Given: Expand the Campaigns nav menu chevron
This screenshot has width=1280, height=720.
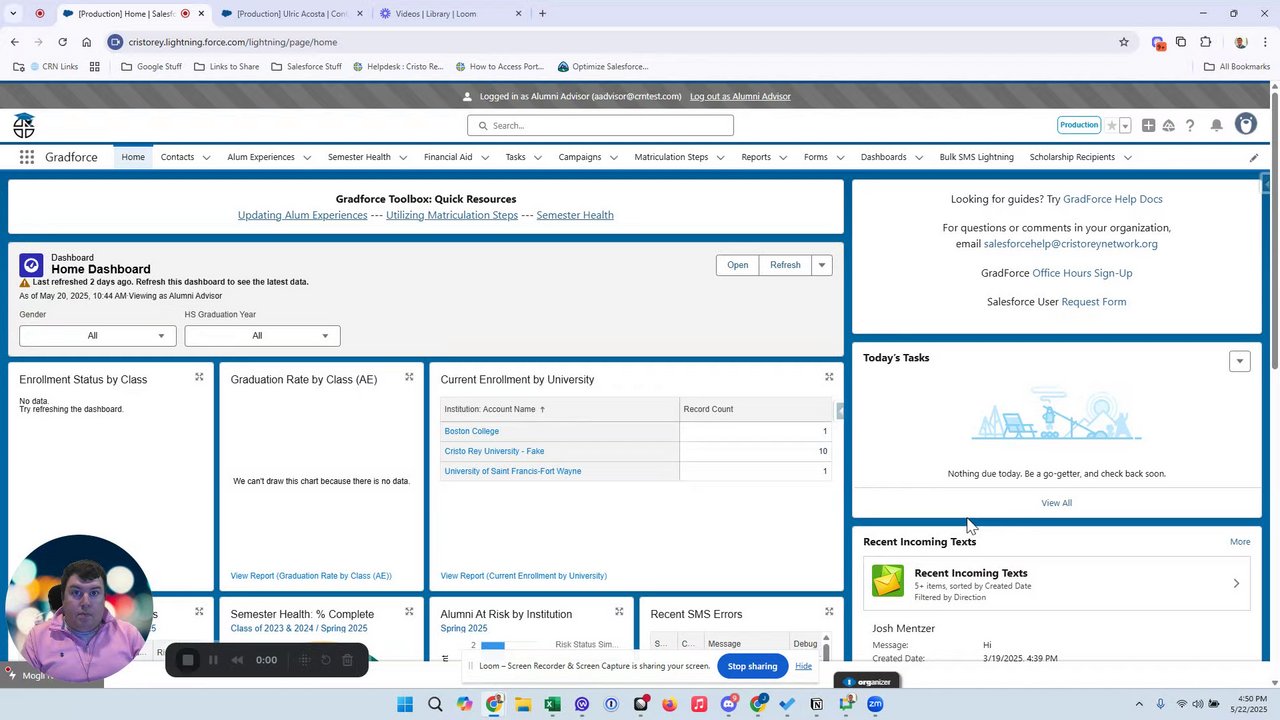Looking at the screenshot, I should click(613, 158).
